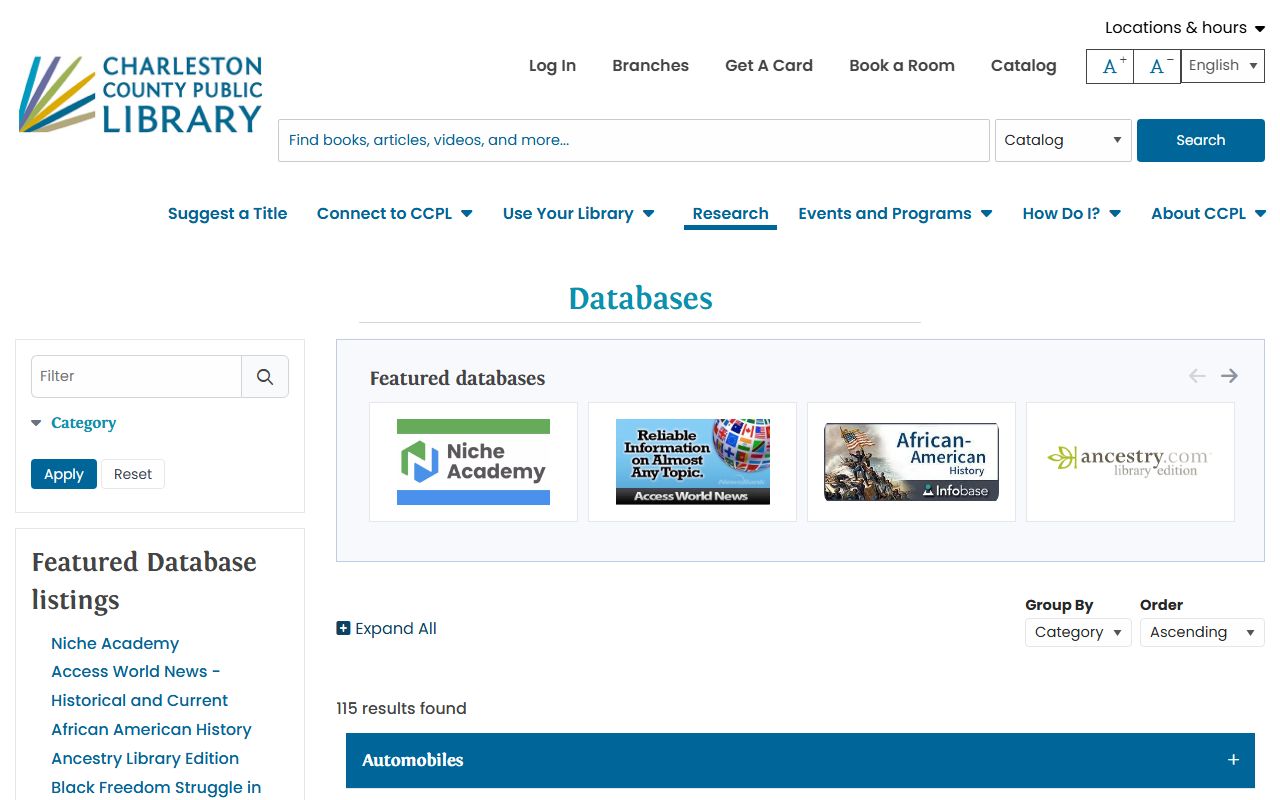Click the database Filter text field
The width and height of the screenshot is (1280, 800).
click(136, 376)
